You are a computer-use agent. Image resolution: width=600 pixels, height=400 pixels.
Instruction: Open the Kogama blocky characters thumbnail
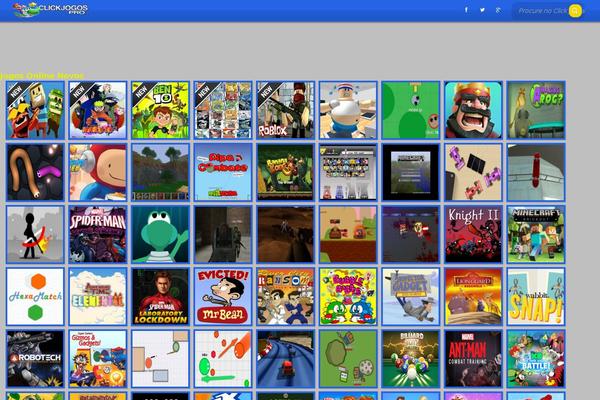(x=35, y=110)
